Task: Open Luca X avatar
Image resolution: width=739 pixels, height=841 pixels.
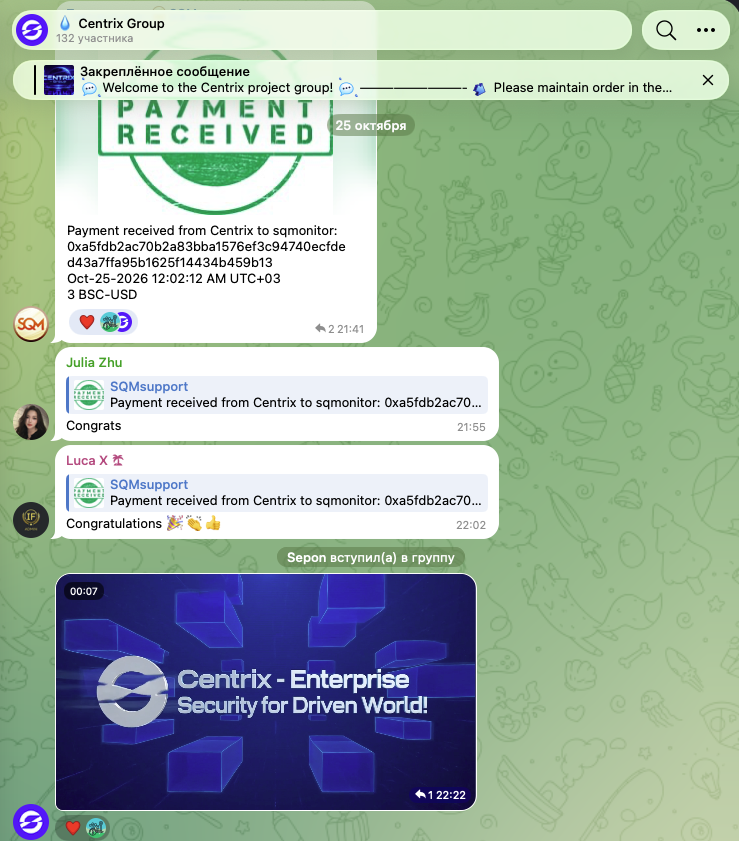Action: tap(31, 520)
